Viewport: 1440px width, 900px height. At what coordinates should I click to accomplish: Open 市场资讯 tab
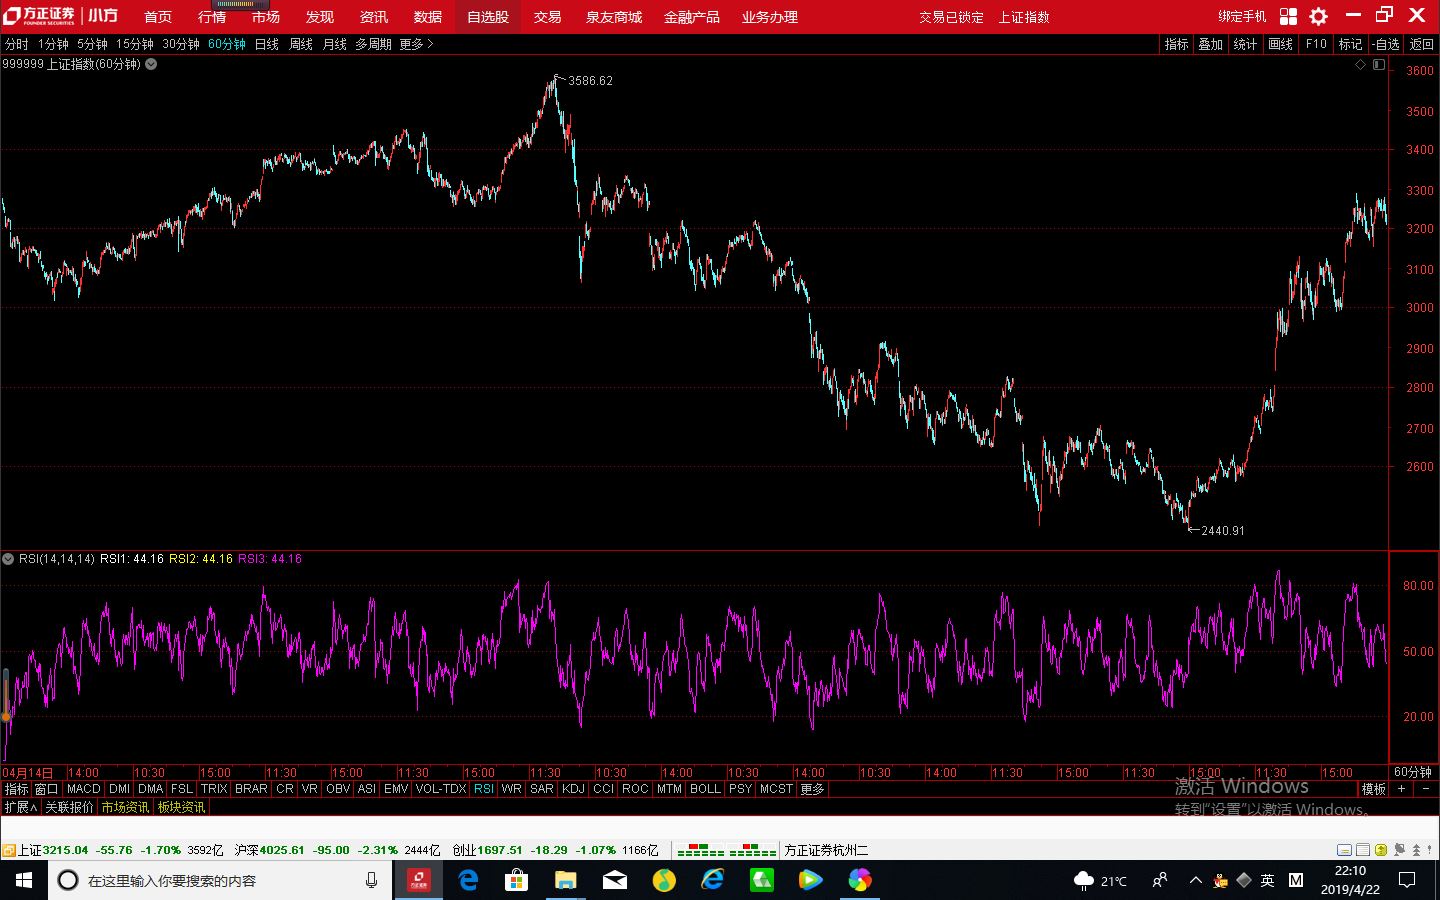(x=125, y=807)
